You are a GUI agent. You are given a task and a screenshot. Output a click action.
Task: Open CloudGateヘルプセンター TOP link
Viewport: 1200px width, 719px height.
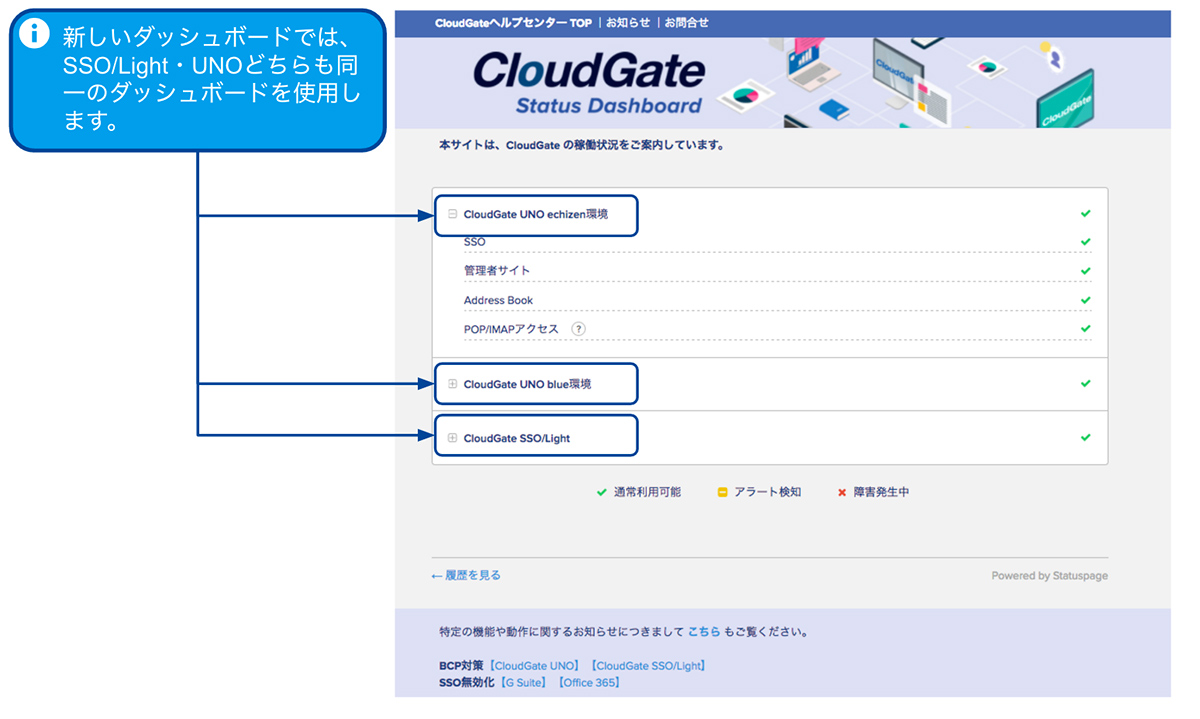click(x=514, y=22)
